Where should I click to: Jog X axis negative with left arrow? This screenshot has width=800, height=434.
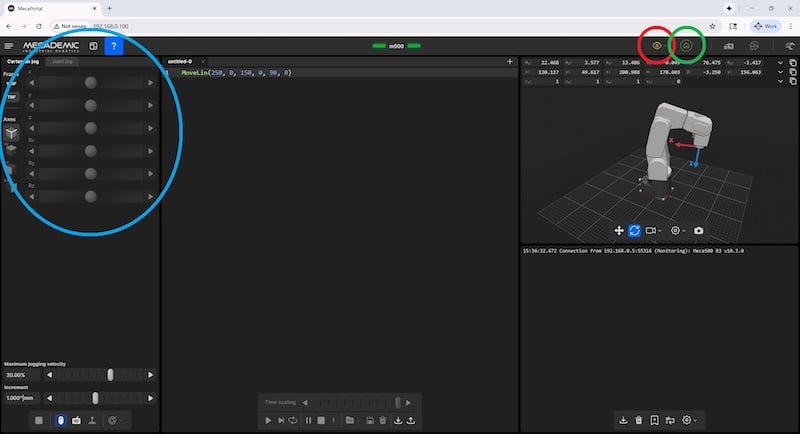[x=32, y=83]
